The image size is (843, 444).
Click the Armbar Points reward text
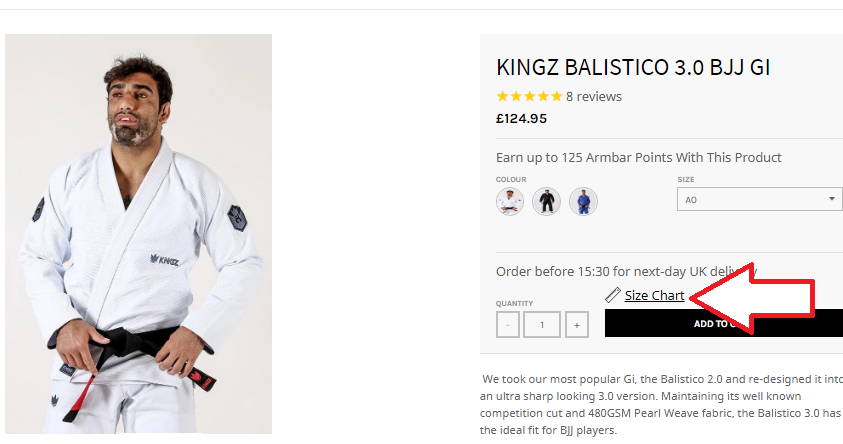[x=639, y=157]
